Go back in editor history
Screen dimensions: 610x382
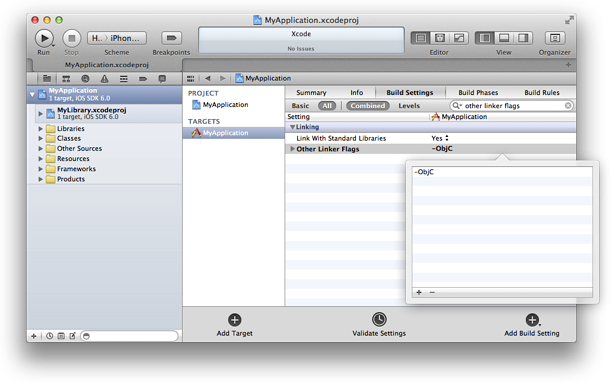point(208,78)
